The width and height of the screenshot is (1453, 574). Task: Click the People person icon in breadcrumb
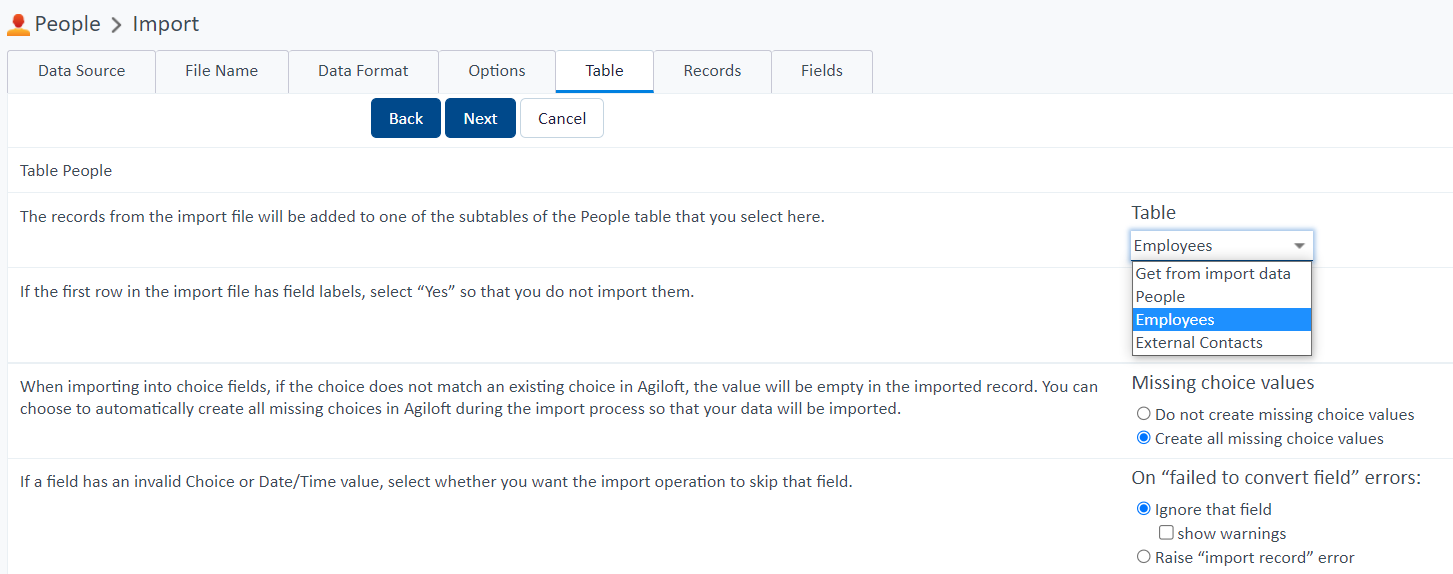[18, 25]
